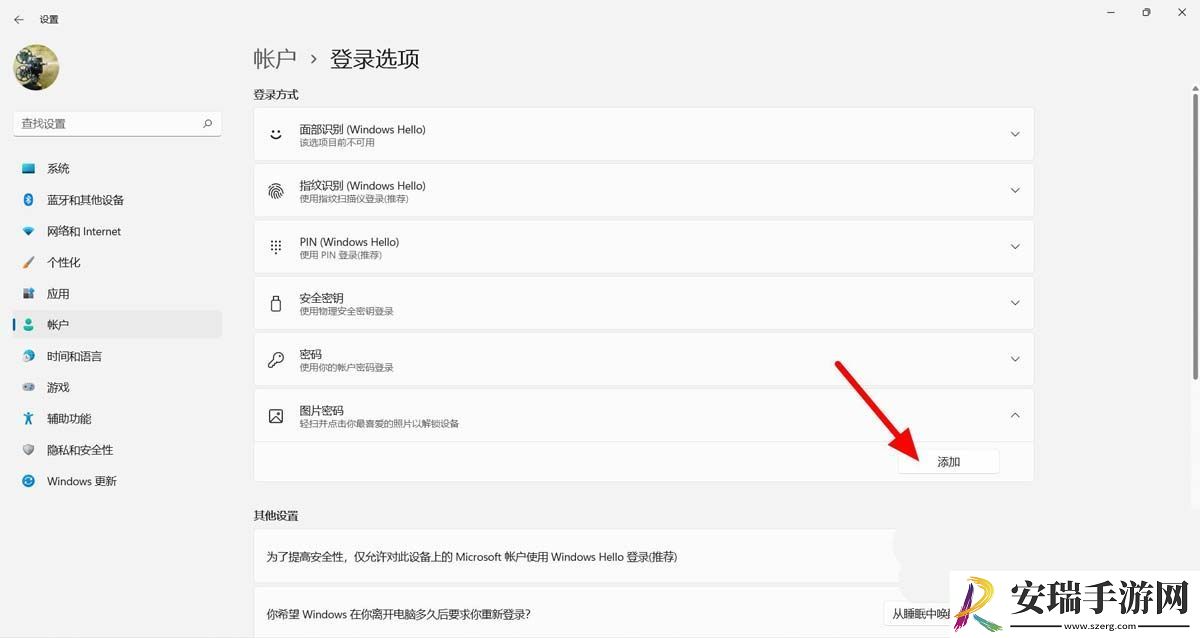Collapse 图片密码 section chevron

tap(1015, 415)
